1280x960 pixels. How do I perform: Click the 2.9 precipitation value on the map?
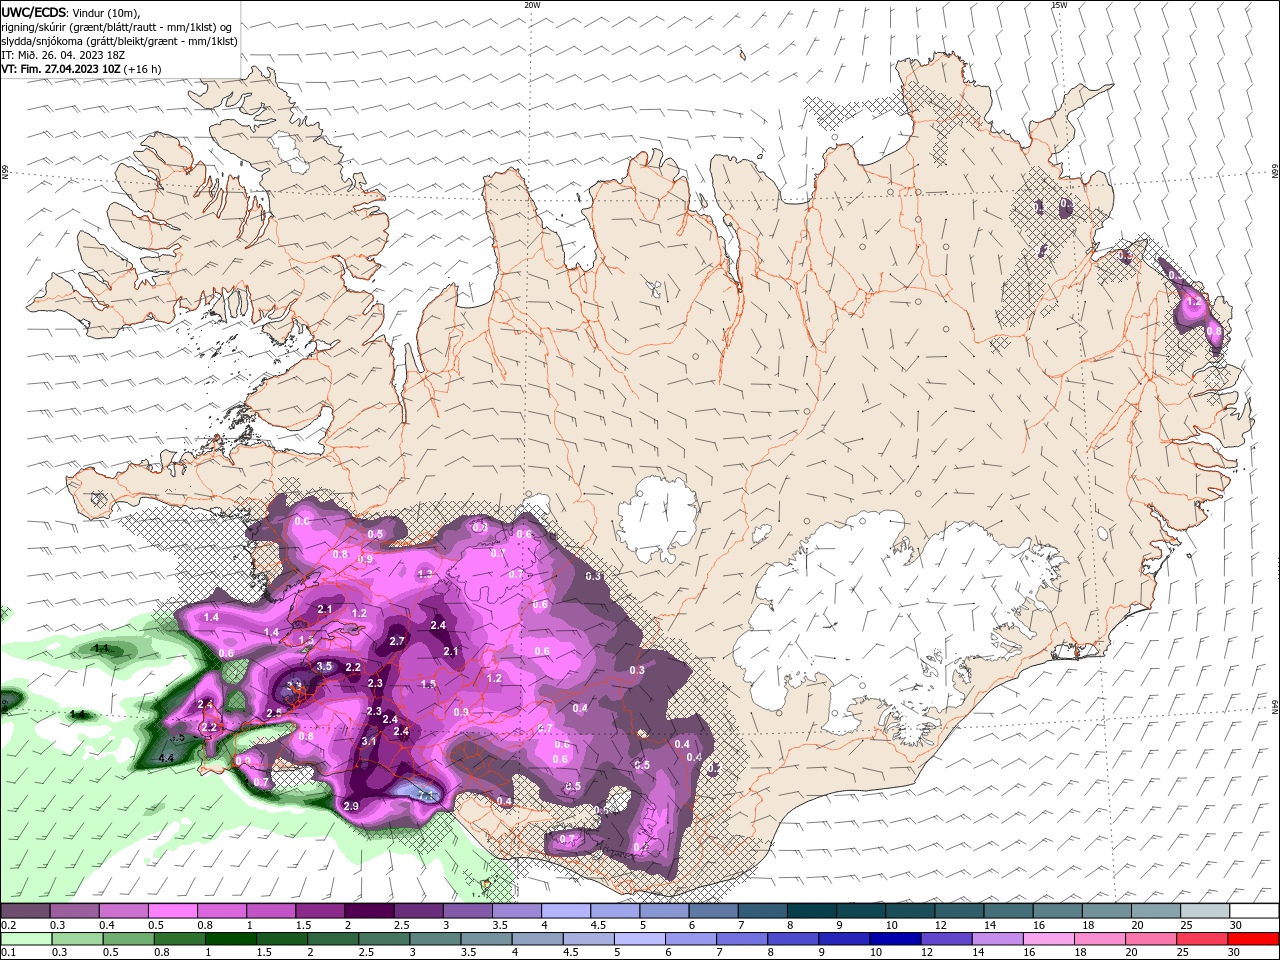point(351,806)
